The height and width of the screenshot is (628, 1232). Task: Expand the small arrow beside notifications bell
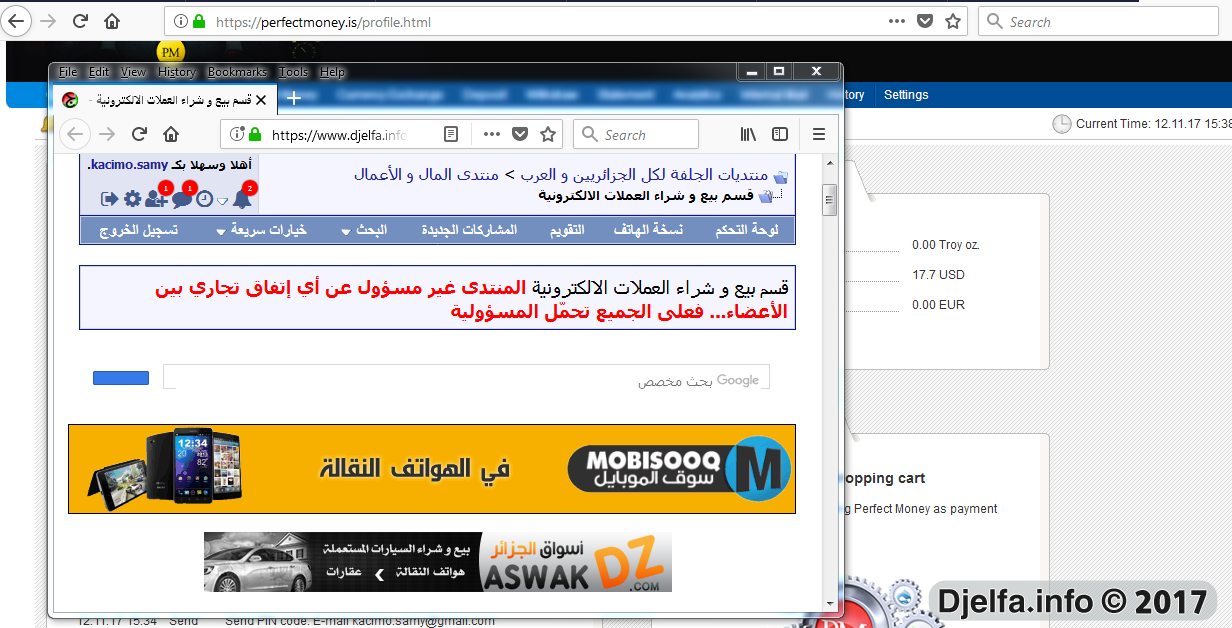point(223,201)
